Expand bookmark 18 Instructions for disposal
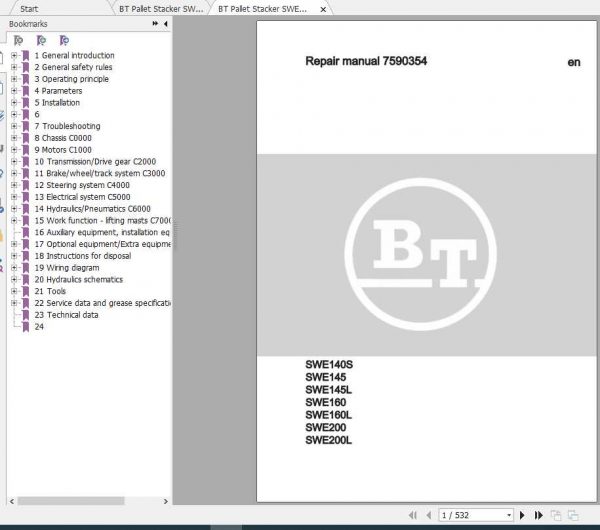This screenshot has width=600, height=530. click(x=14, y=256)
